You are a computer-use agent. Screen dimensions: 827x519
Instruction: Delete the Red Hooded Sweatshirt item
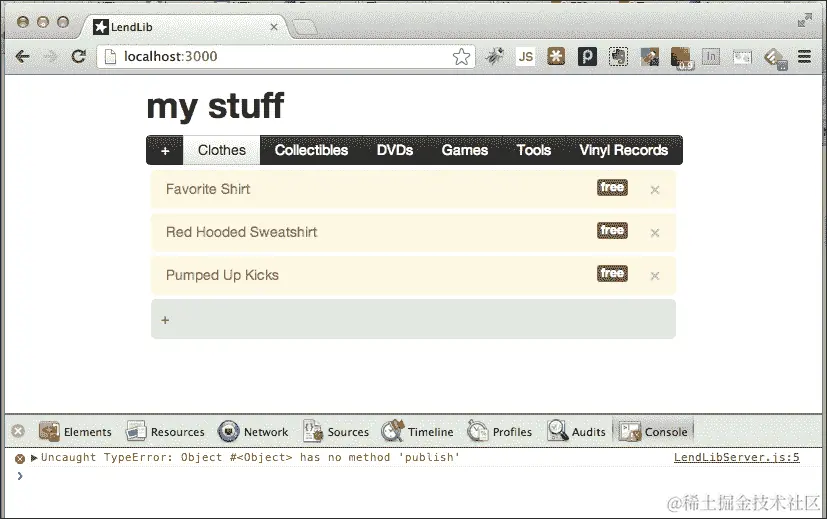(655, 233)
